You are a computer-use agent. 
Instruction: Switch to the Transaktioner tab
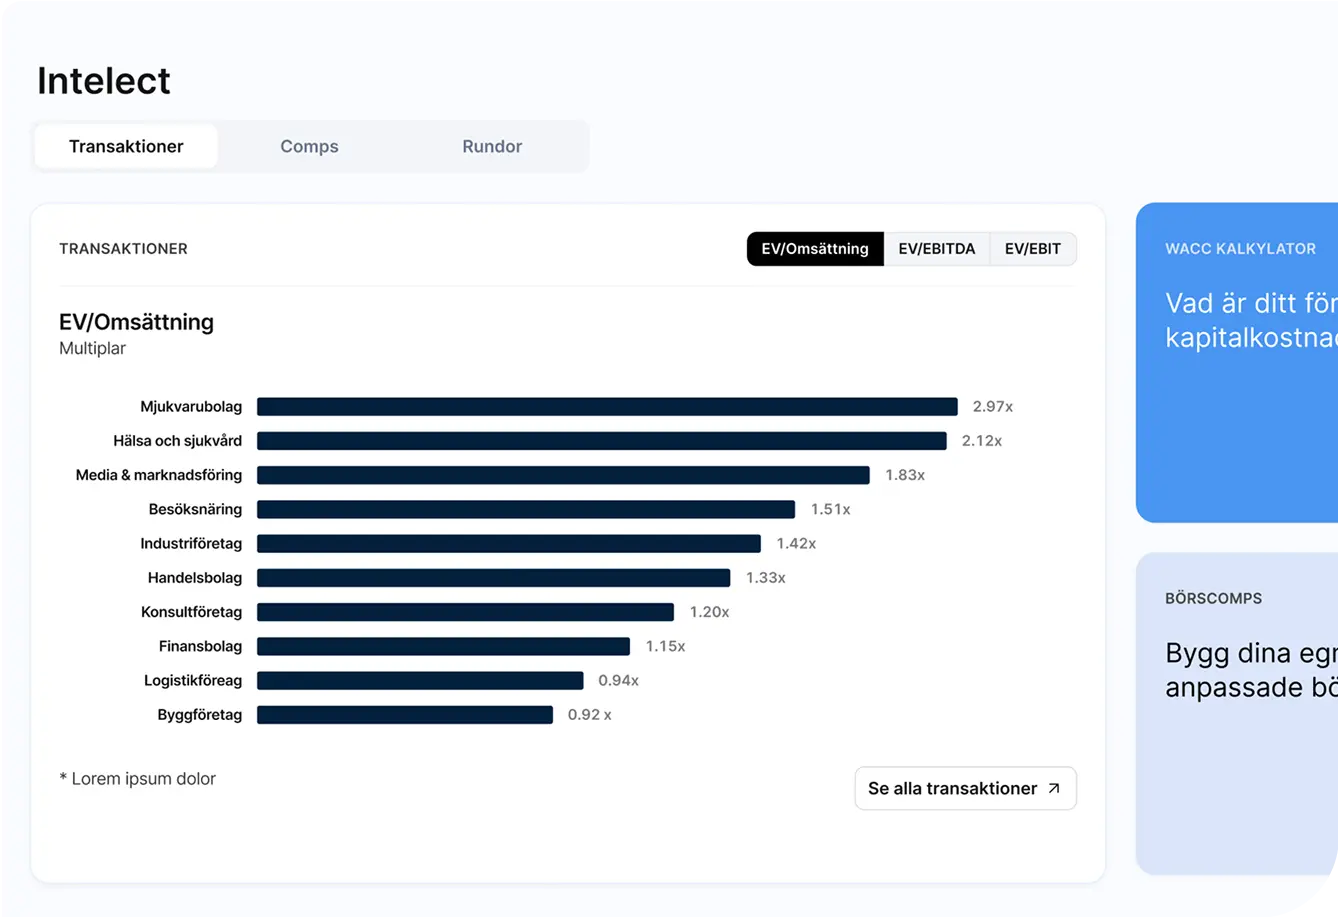pyautogui.click(x=126, y=146)
